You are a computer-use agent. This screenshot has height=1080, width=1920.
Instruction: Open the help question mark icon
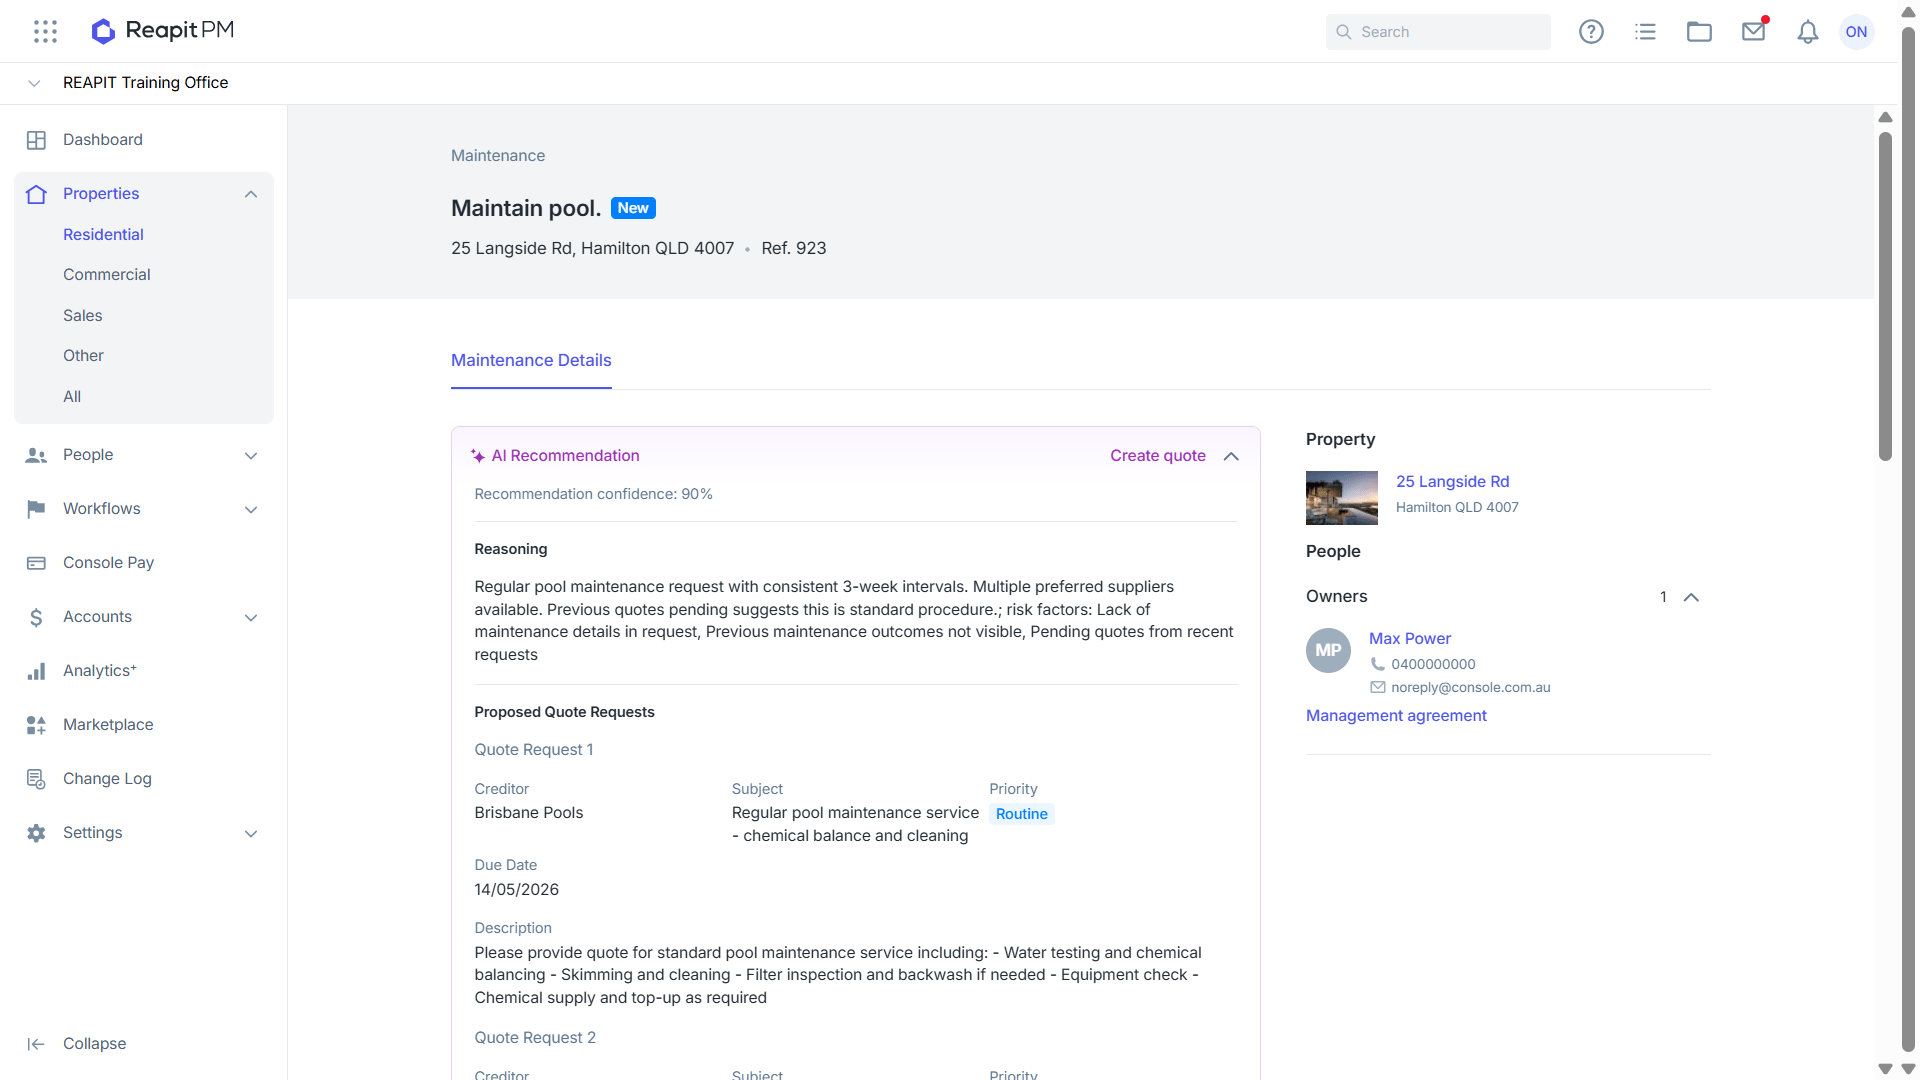click(1591, 32)
